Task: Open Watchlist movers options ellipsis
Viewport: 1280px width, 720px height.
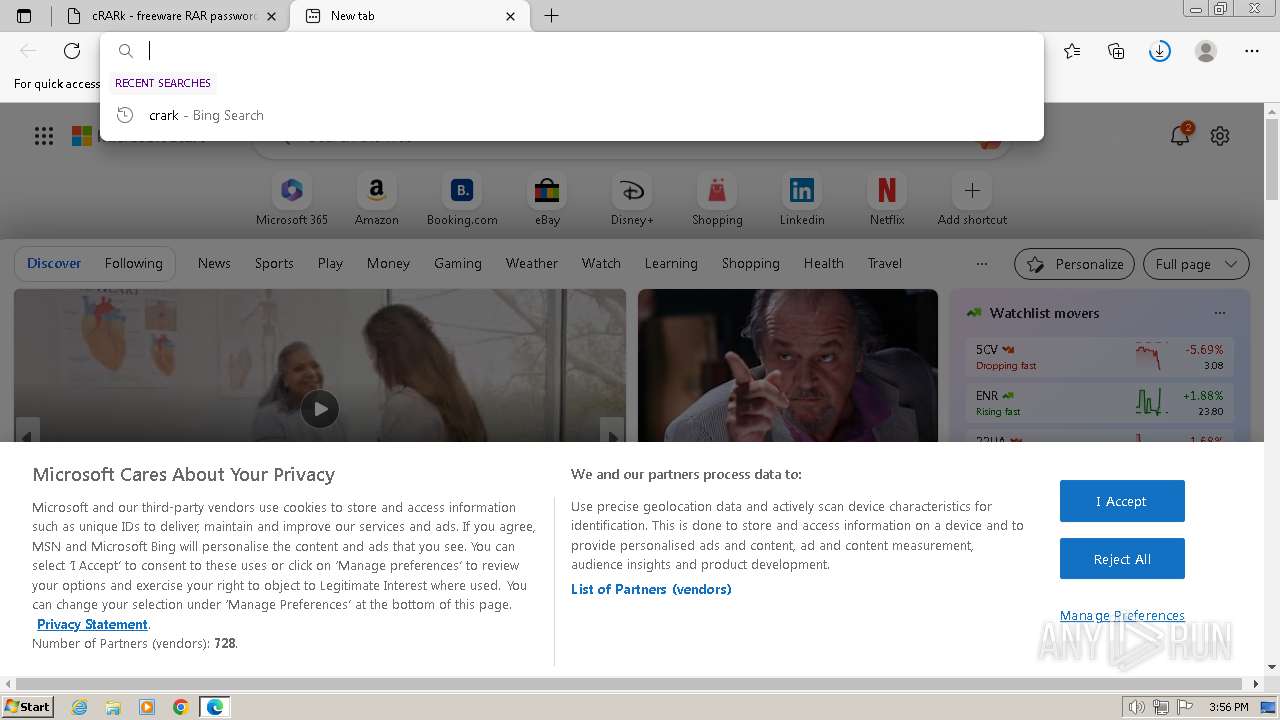Action: point(1220,313)
